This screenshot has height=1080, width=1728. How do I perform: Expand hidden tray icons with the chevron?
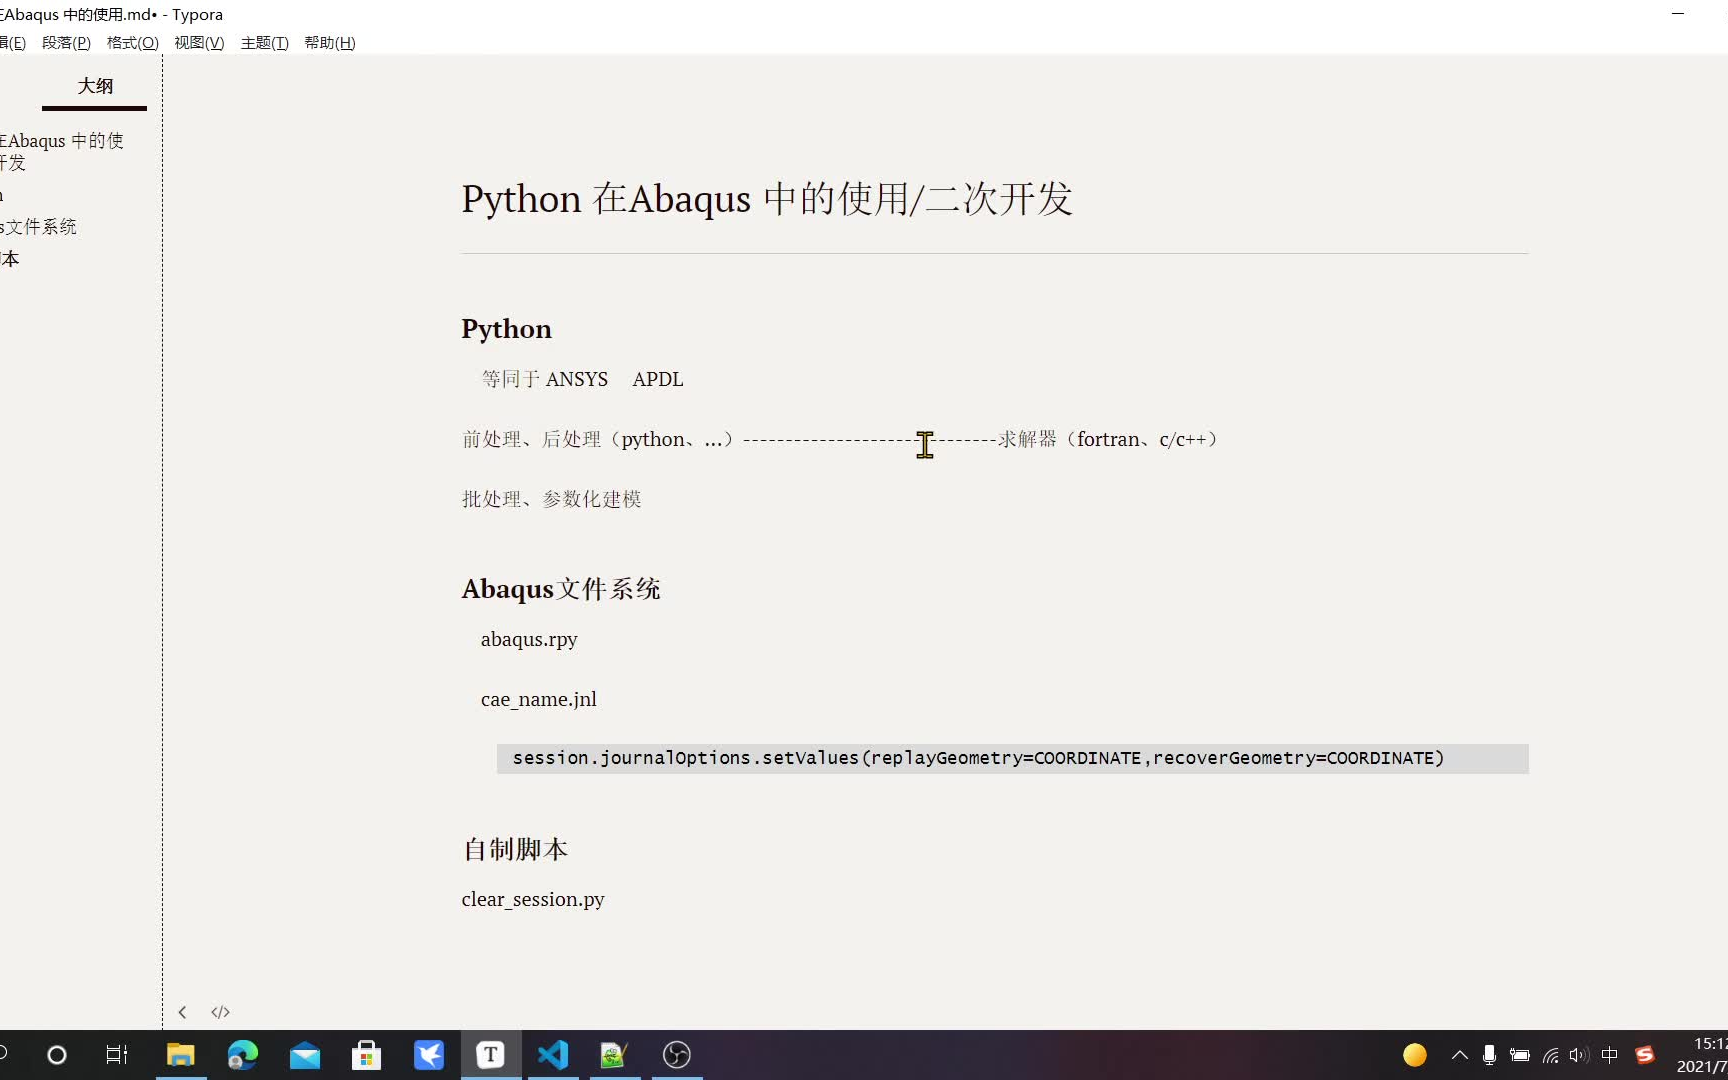[x=1460, y=1055]
